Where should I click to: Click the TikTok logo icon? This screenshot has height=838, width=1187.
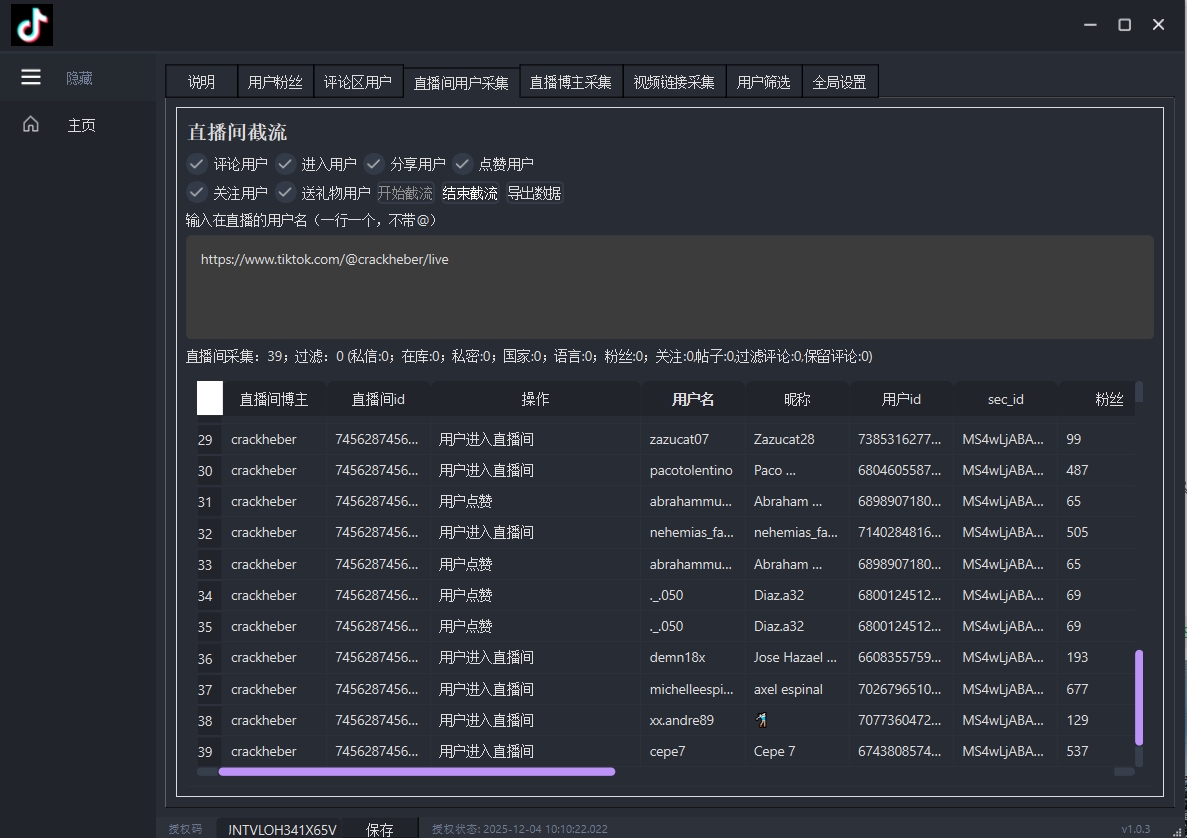[32, 25]
